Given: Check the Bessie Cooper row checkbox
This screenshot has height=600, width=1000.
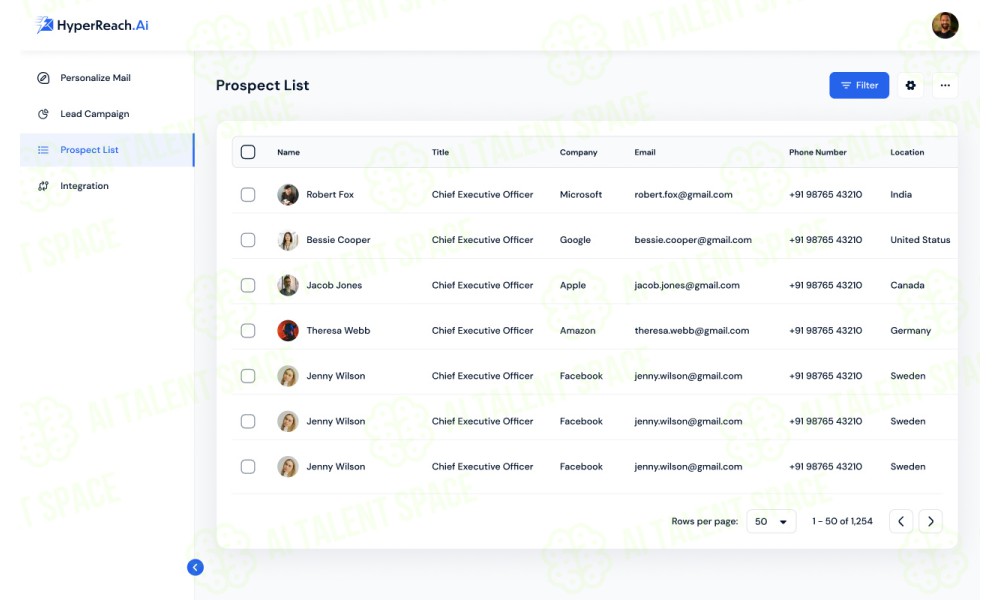Looking at the screenshot, I should coord(248,240).
